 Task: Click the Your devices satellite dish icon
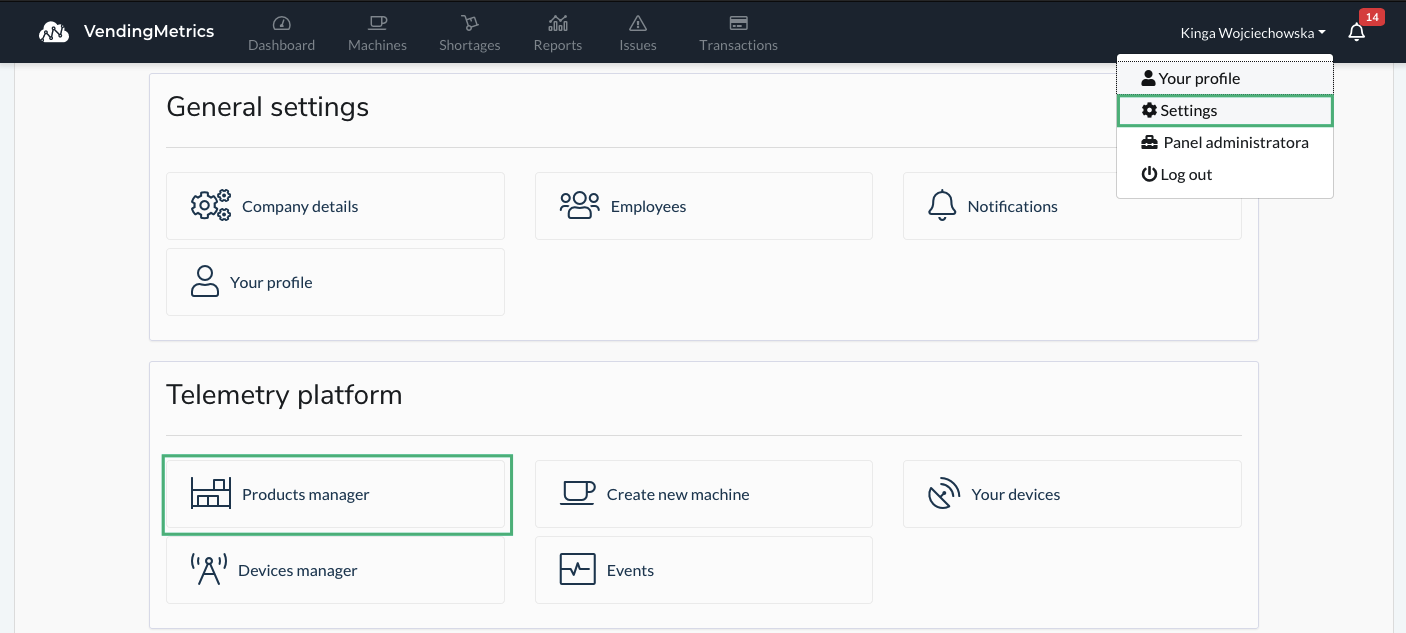click(x=944, y=494)
